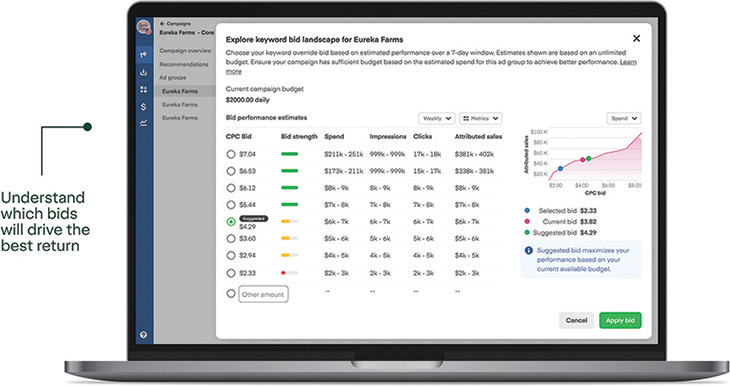Open Ad groups in side menu
730x387 pixels.
click(x=173, y=77)
